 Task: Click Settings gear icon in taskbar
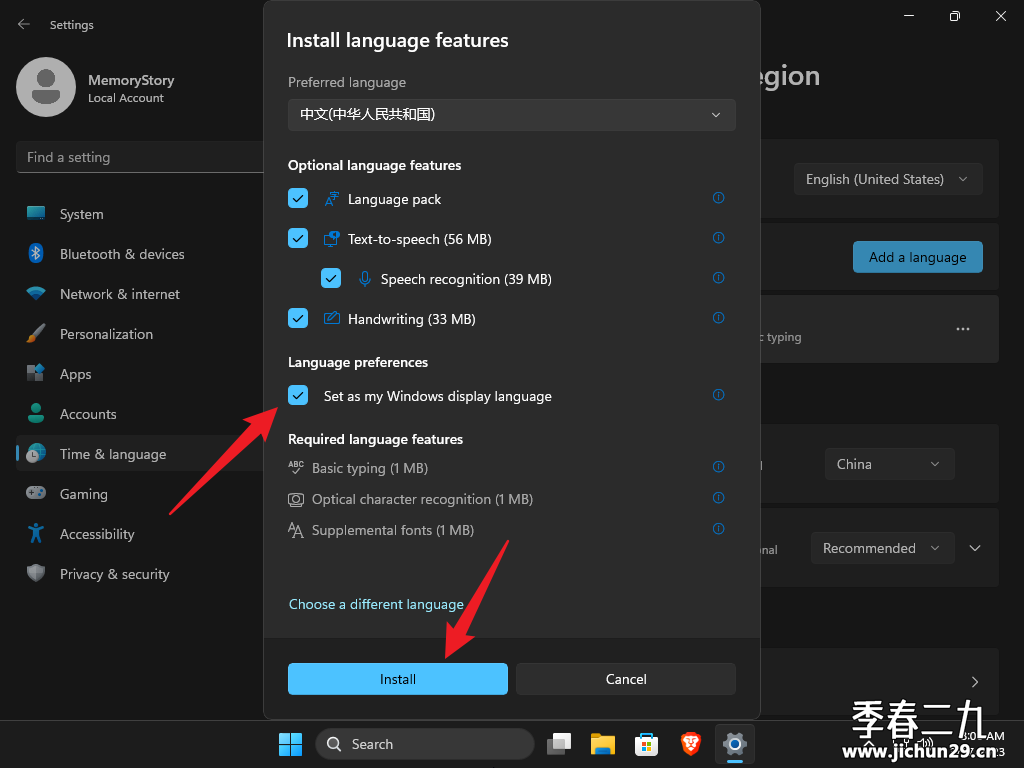[x=735, y=744]
